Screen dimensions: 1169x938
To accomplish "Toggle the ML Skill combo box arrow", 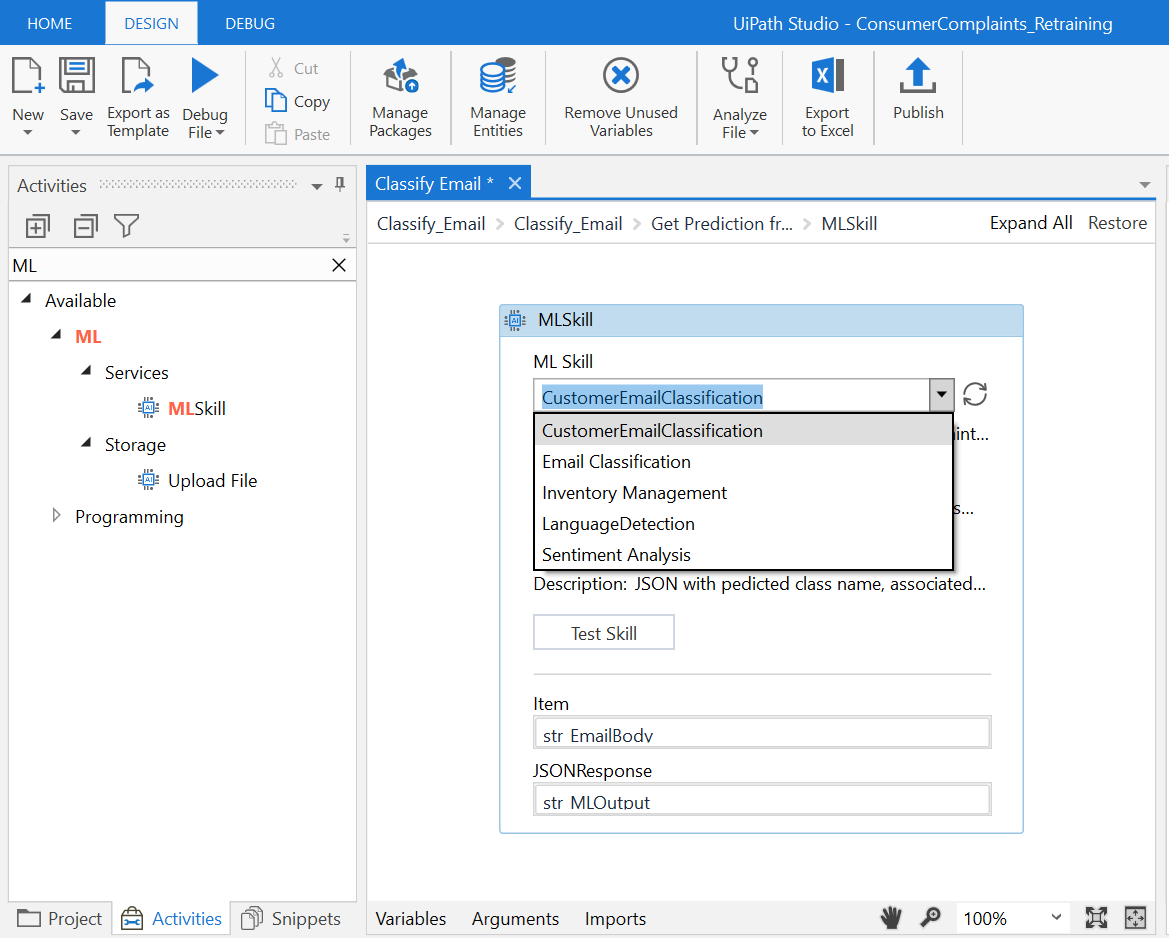I will 942,394.
